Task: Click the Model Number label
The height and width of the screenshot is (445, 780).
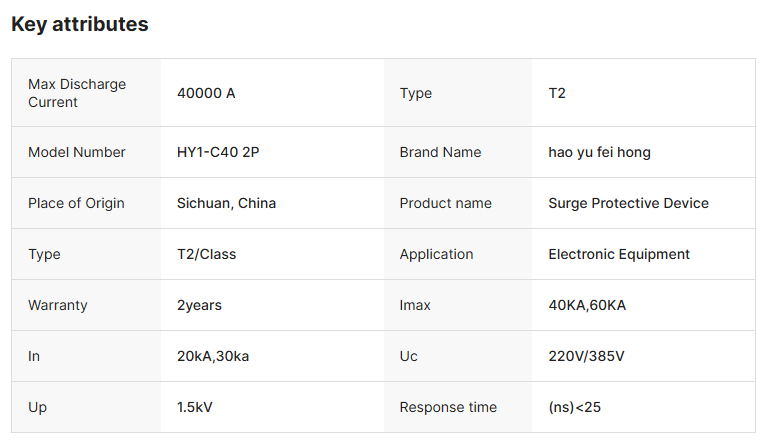Action: pos(77,152)
